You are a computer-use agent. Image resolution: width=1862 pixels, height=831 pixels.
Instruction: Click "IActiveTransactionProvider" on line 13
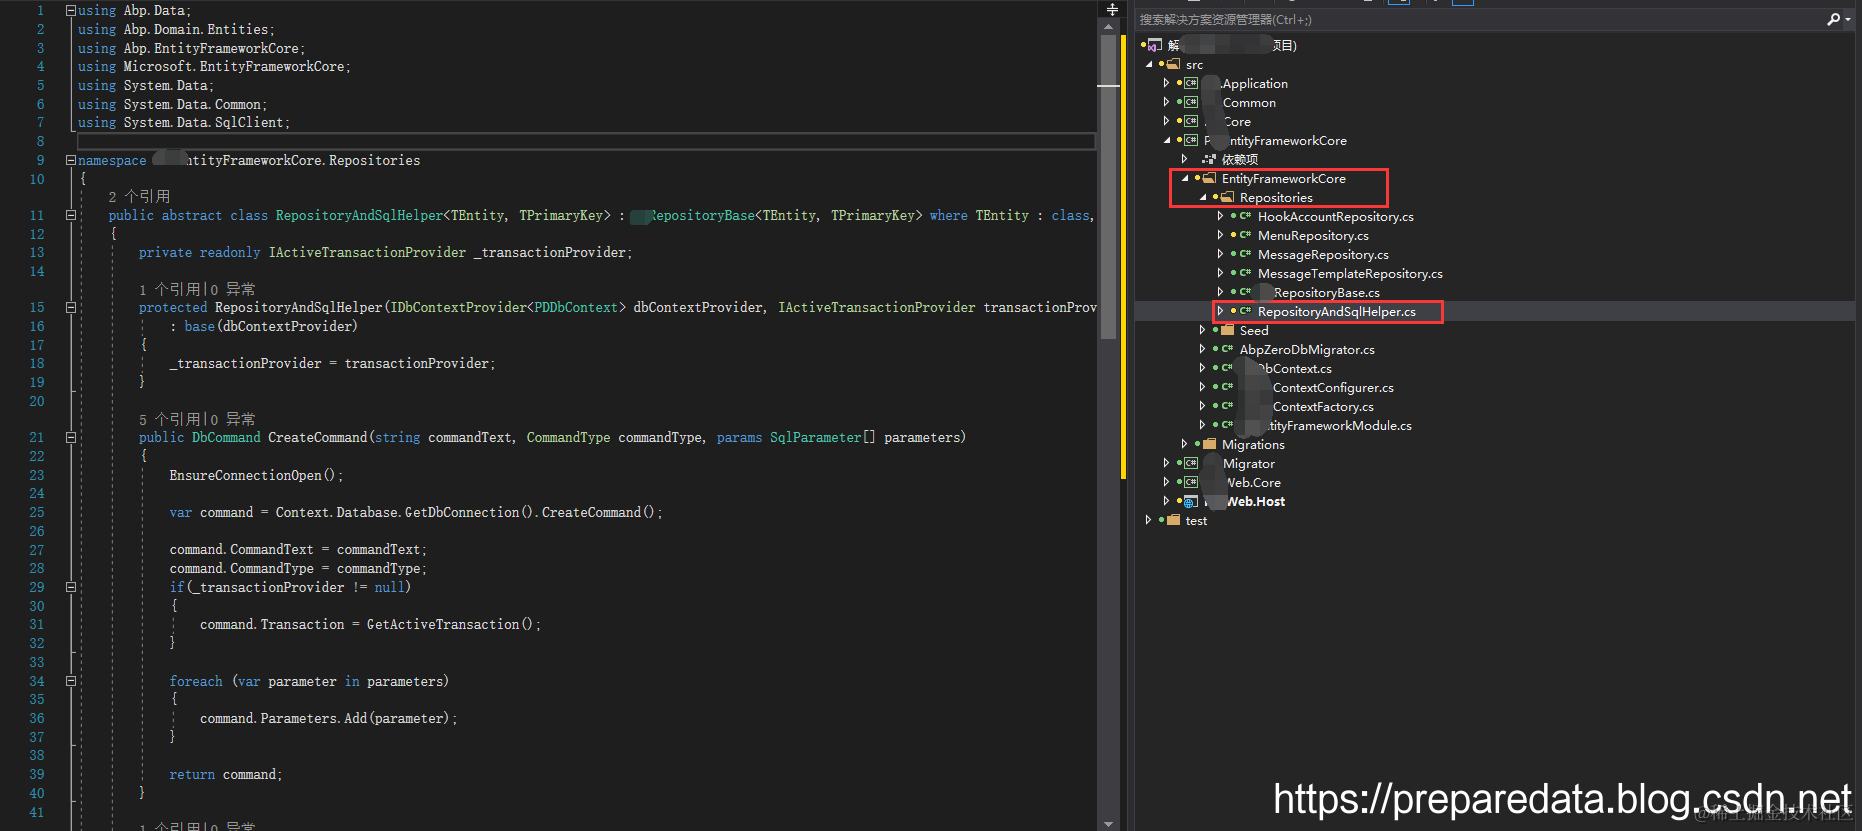coord(367,252)
